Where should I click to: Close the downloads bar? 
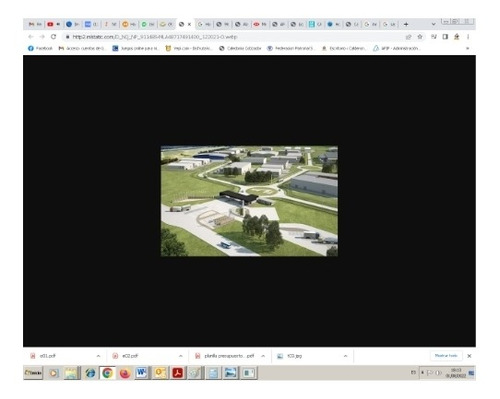[x=469, y=356]
